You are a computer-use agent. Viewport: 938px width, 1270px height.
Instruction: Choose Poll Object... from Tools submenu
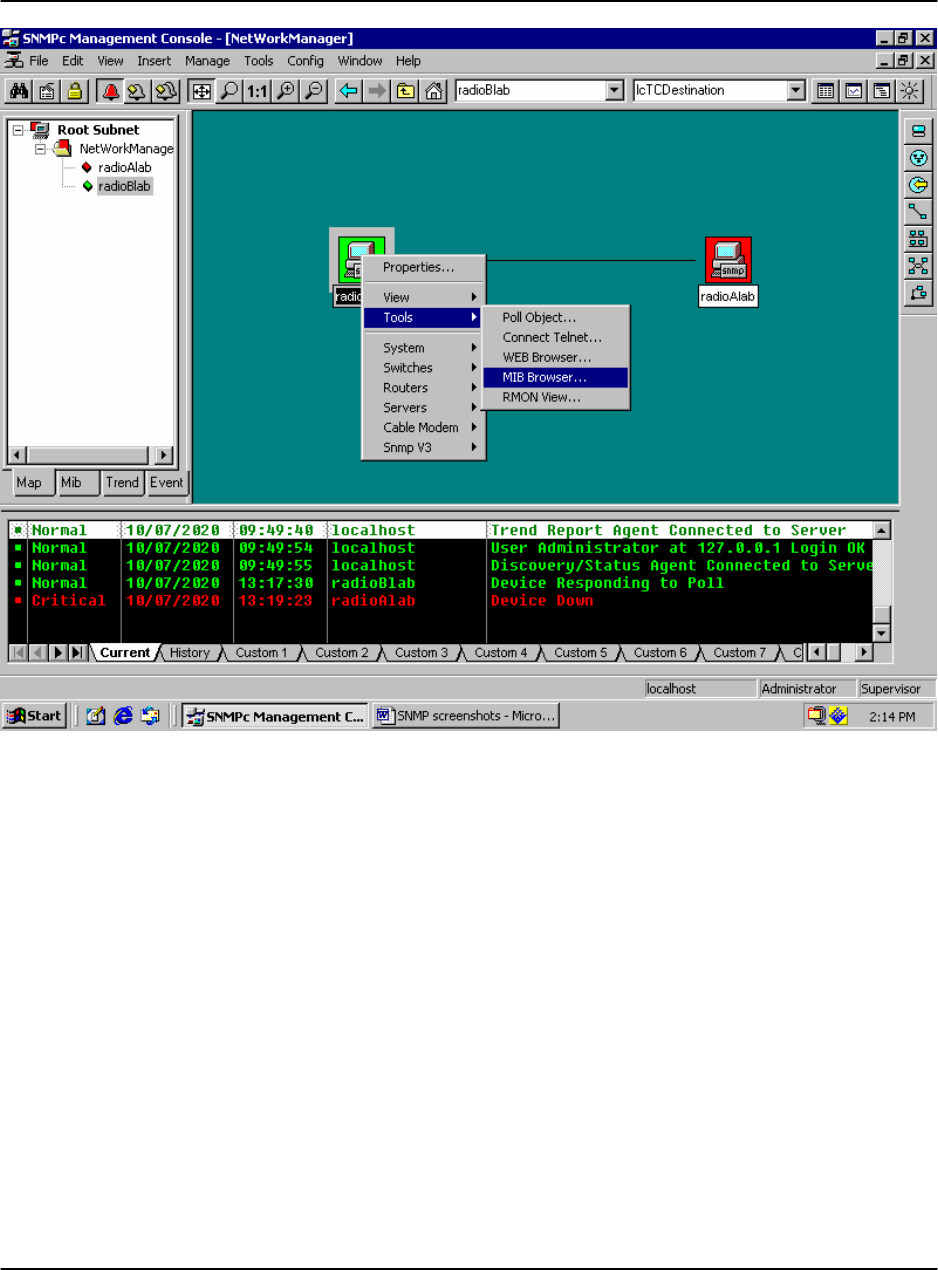click(555, 317)
